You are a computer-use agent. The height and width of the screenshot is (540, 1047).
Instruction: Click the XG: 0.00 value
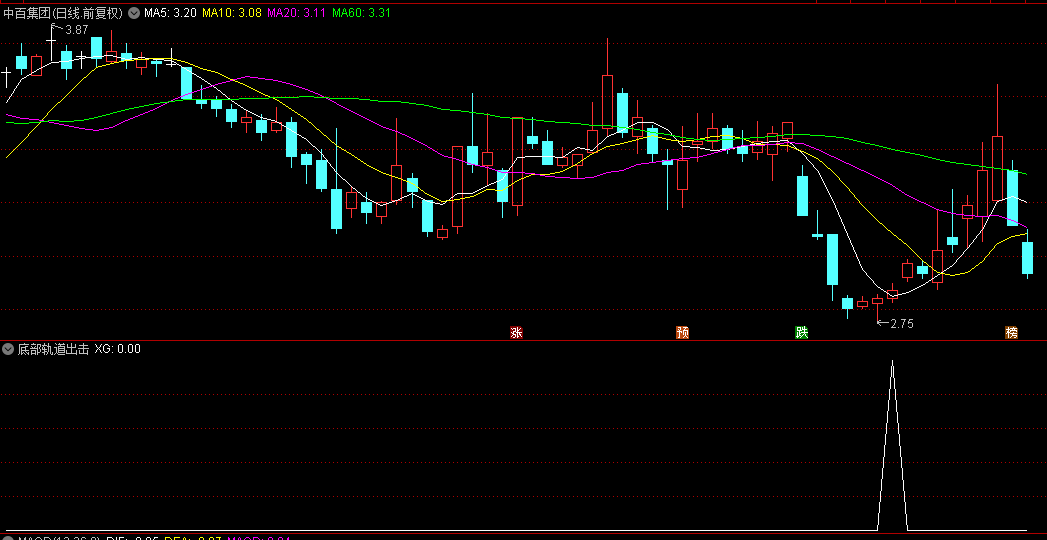click(x=118, y=348)
